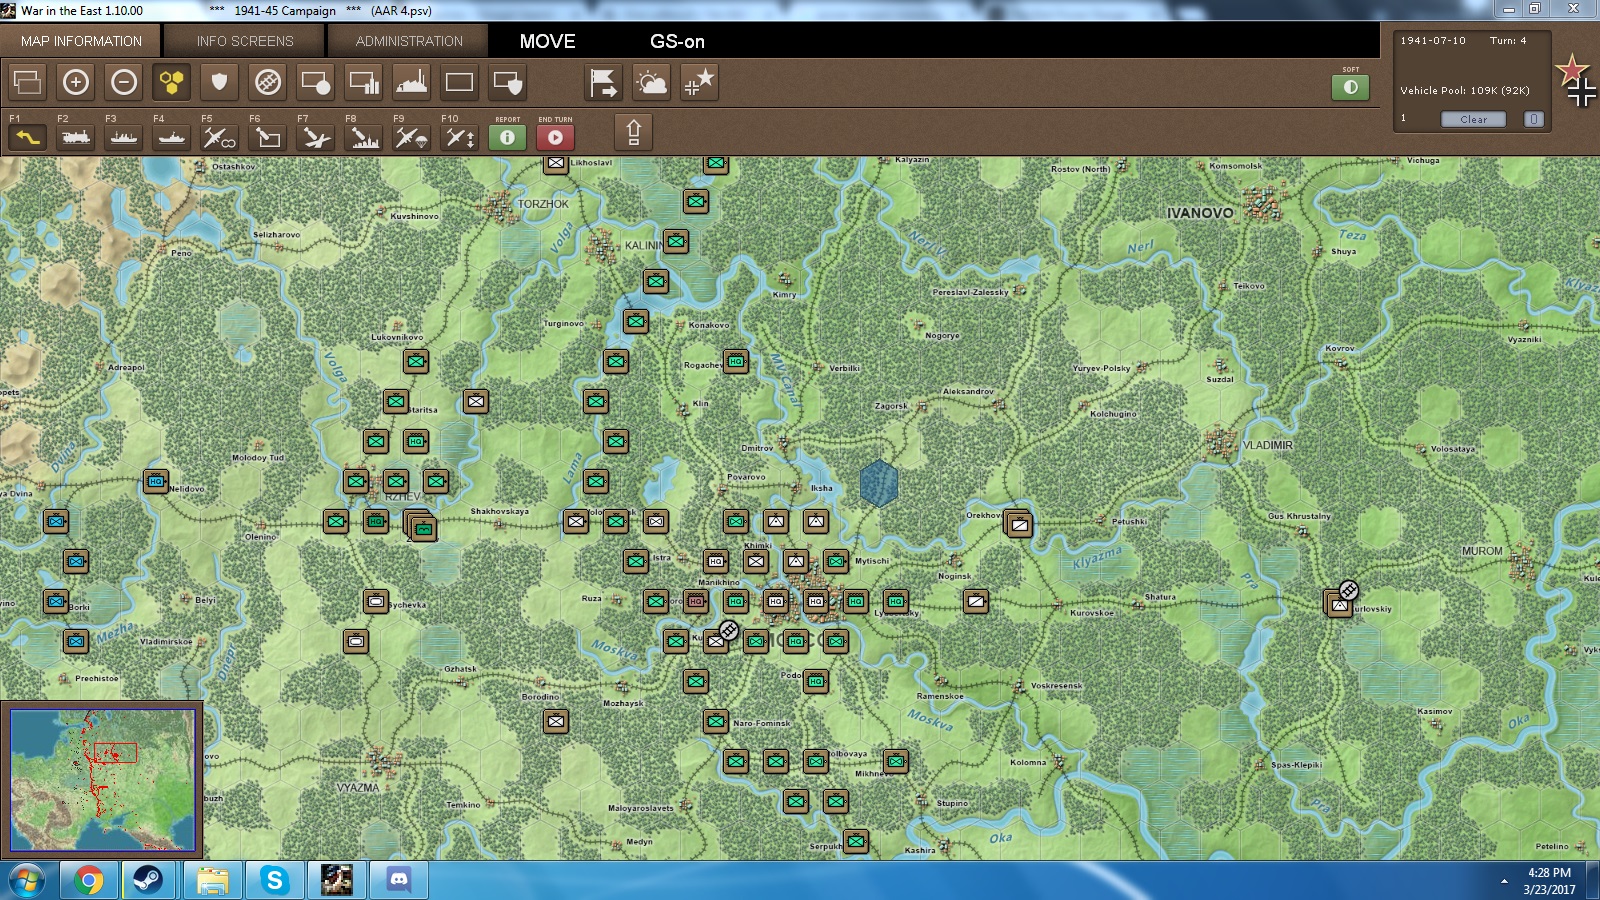Image resolution: width=1600 pixels, height=900 pixels.
Task: Click the plain rectangle toolbar icon
Action: coord(460,82)
